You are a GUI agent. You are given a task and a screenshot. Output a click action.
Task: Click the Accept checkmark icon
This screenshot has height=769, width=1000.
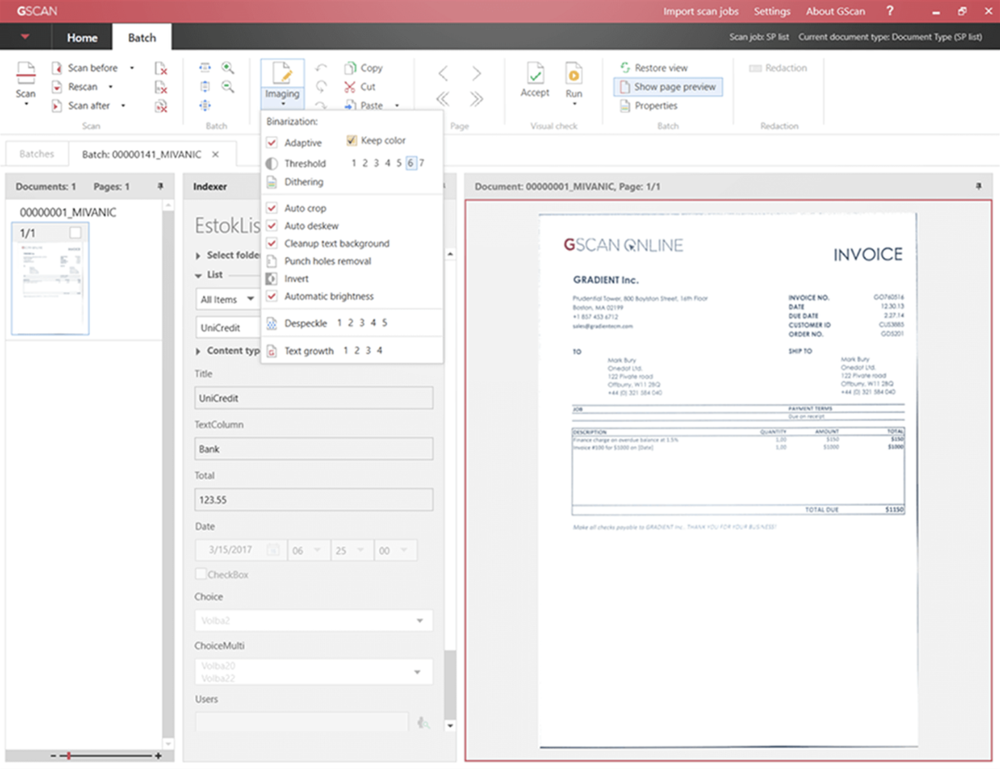[535, 73]
